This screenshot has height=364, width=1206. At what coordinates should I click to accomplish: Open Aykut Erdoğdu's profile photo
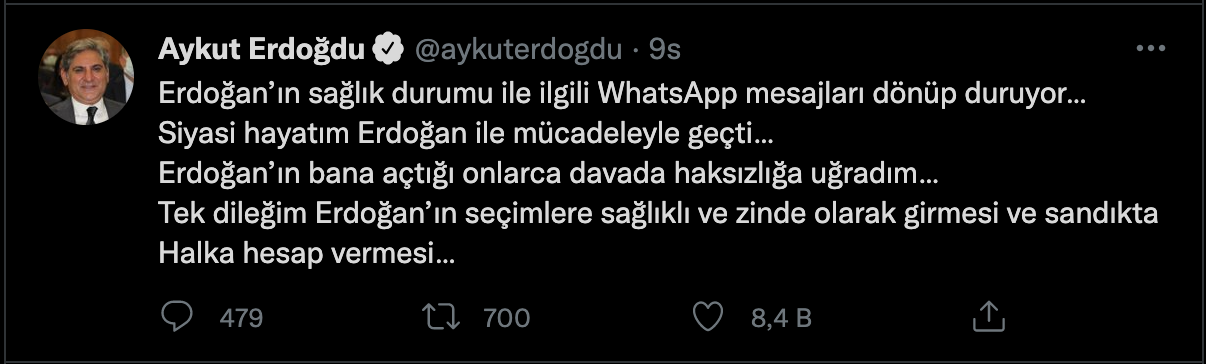[87, 77]
